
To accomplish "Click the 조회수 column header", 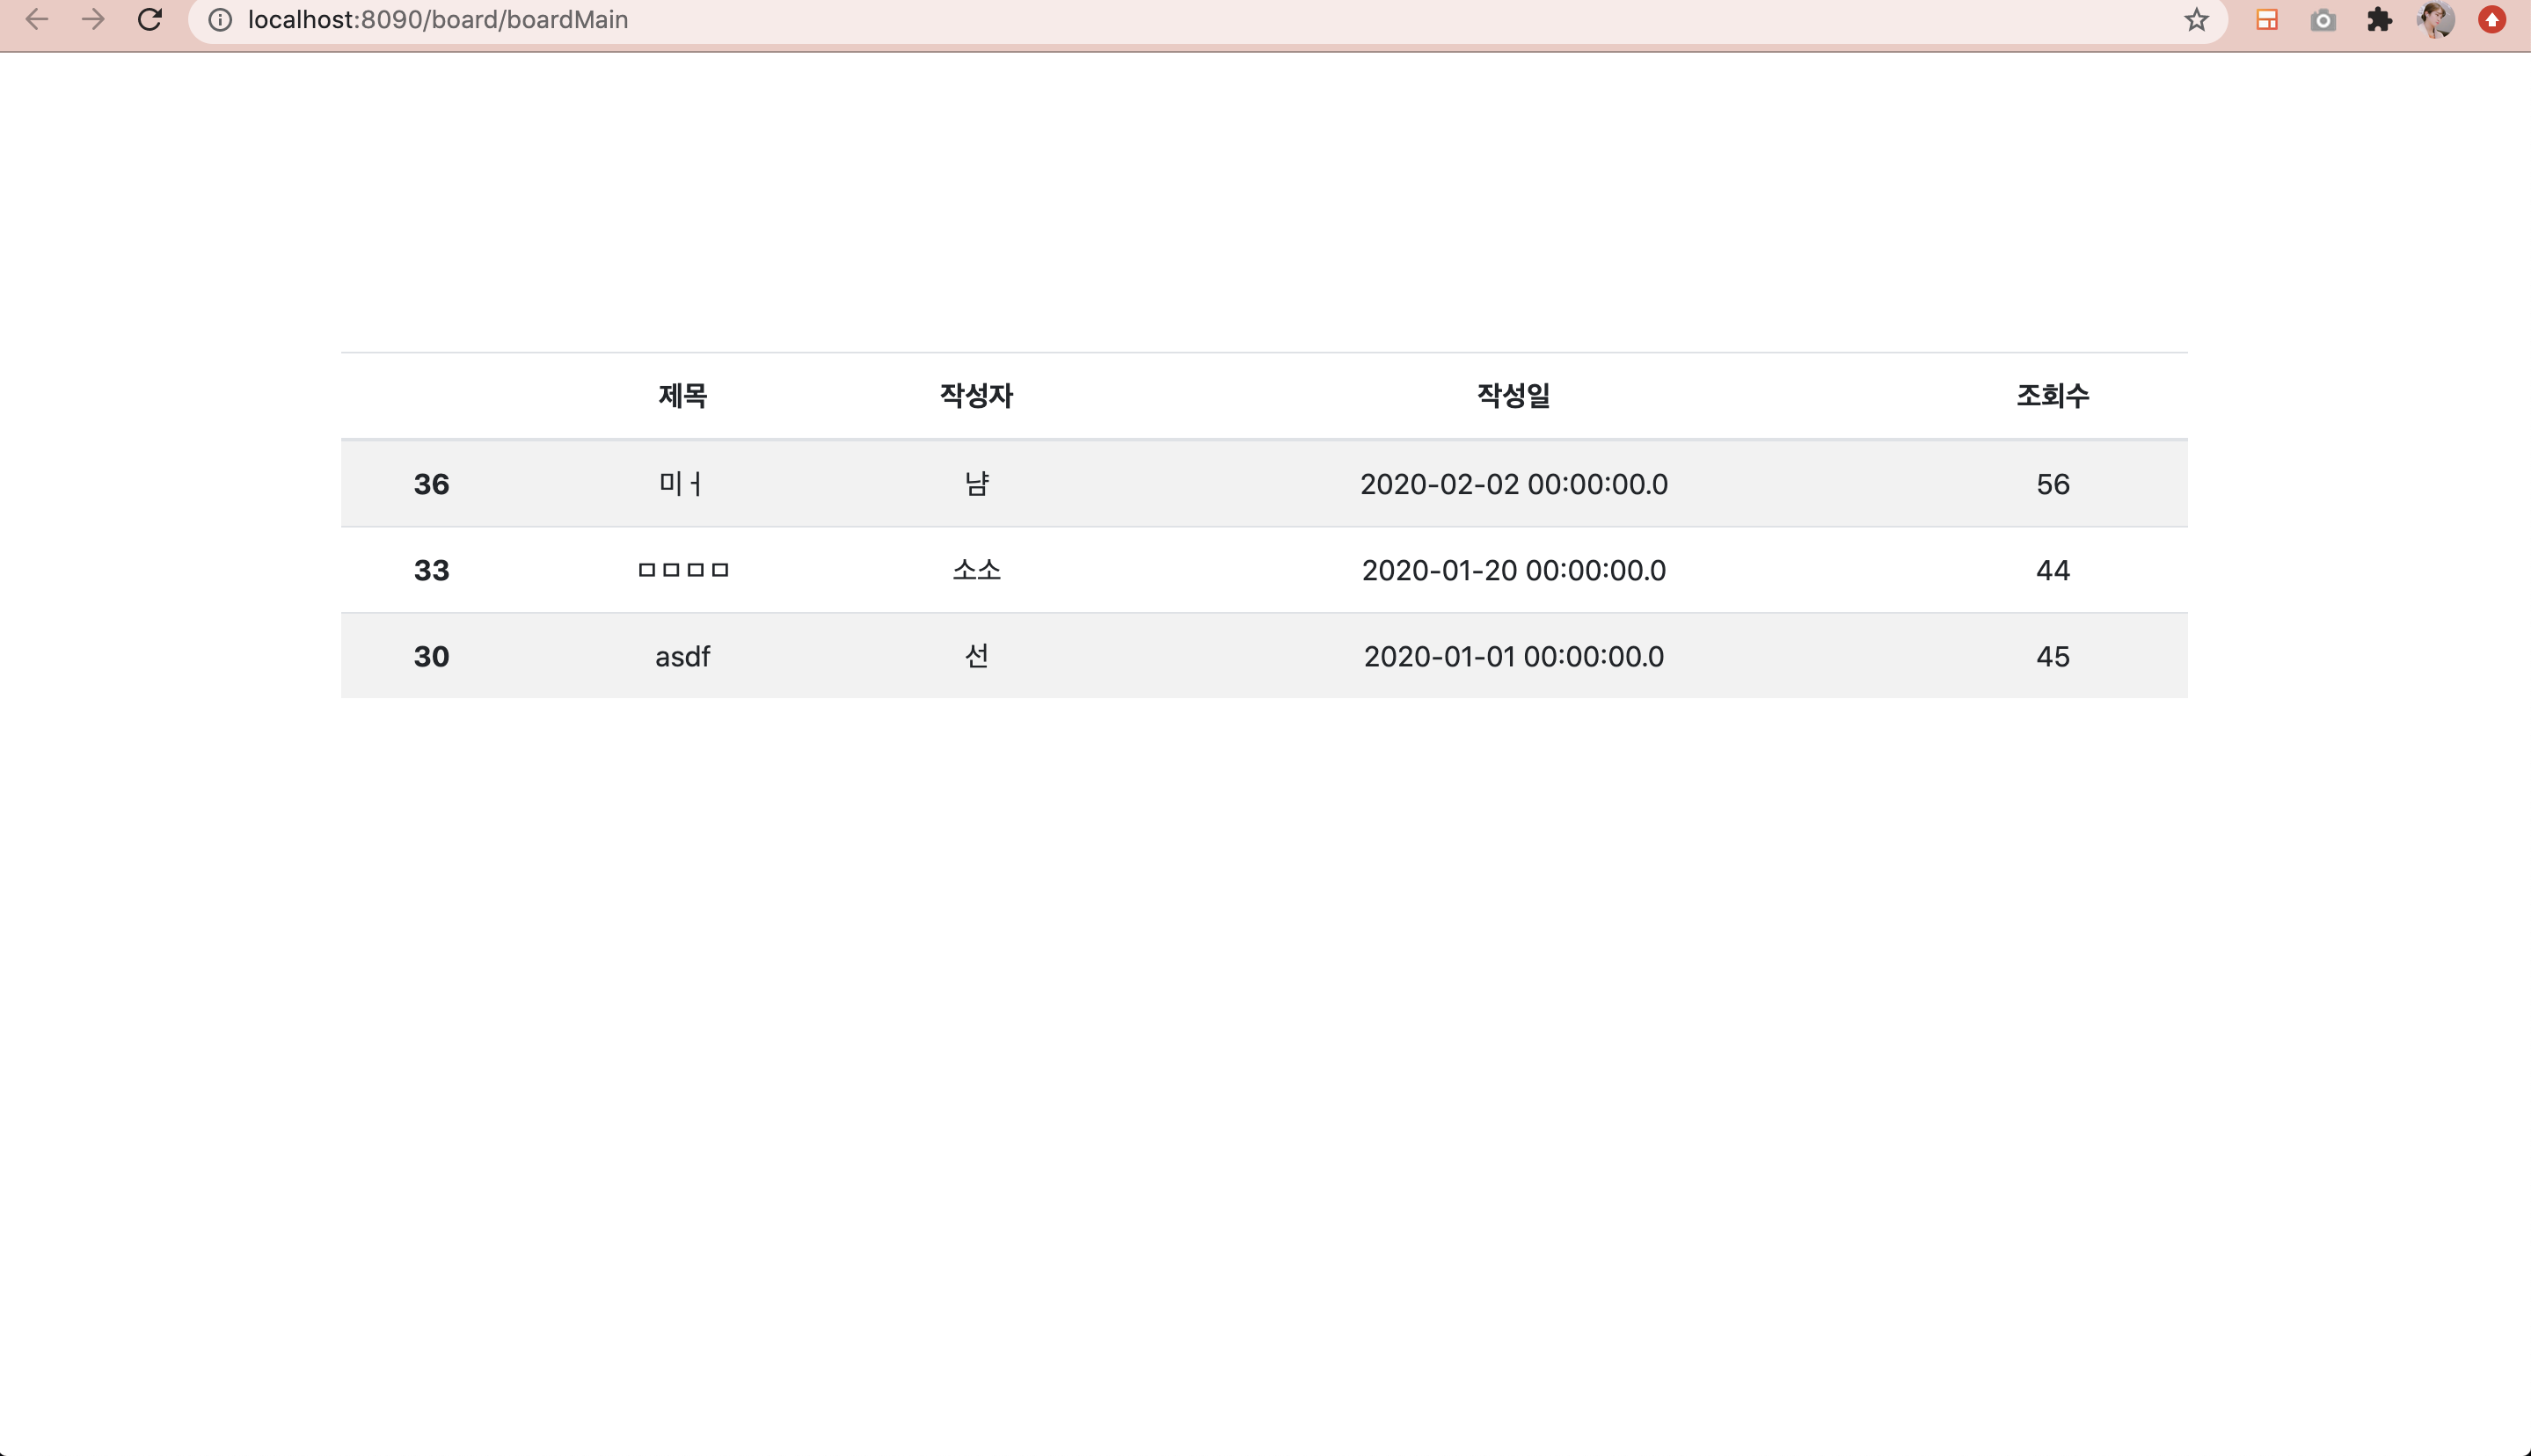I will tap(2052, 396).
